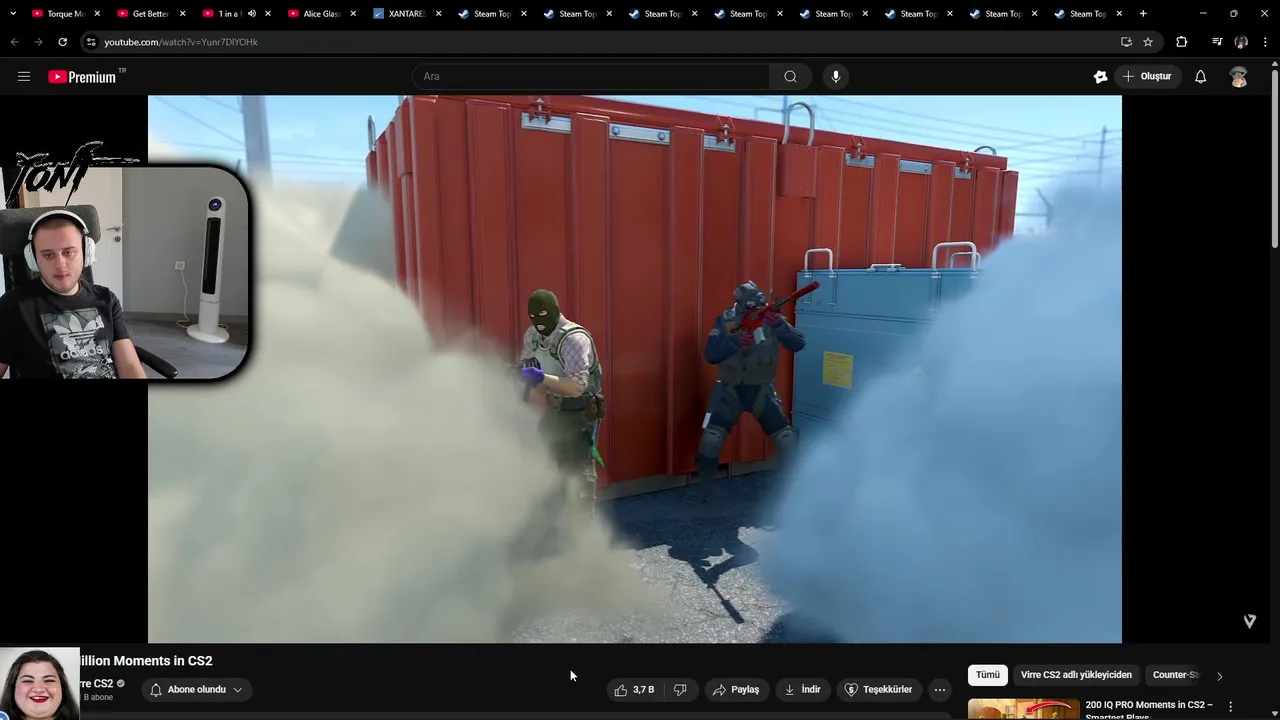Bookmark this page with star icon

point(1148,42)
